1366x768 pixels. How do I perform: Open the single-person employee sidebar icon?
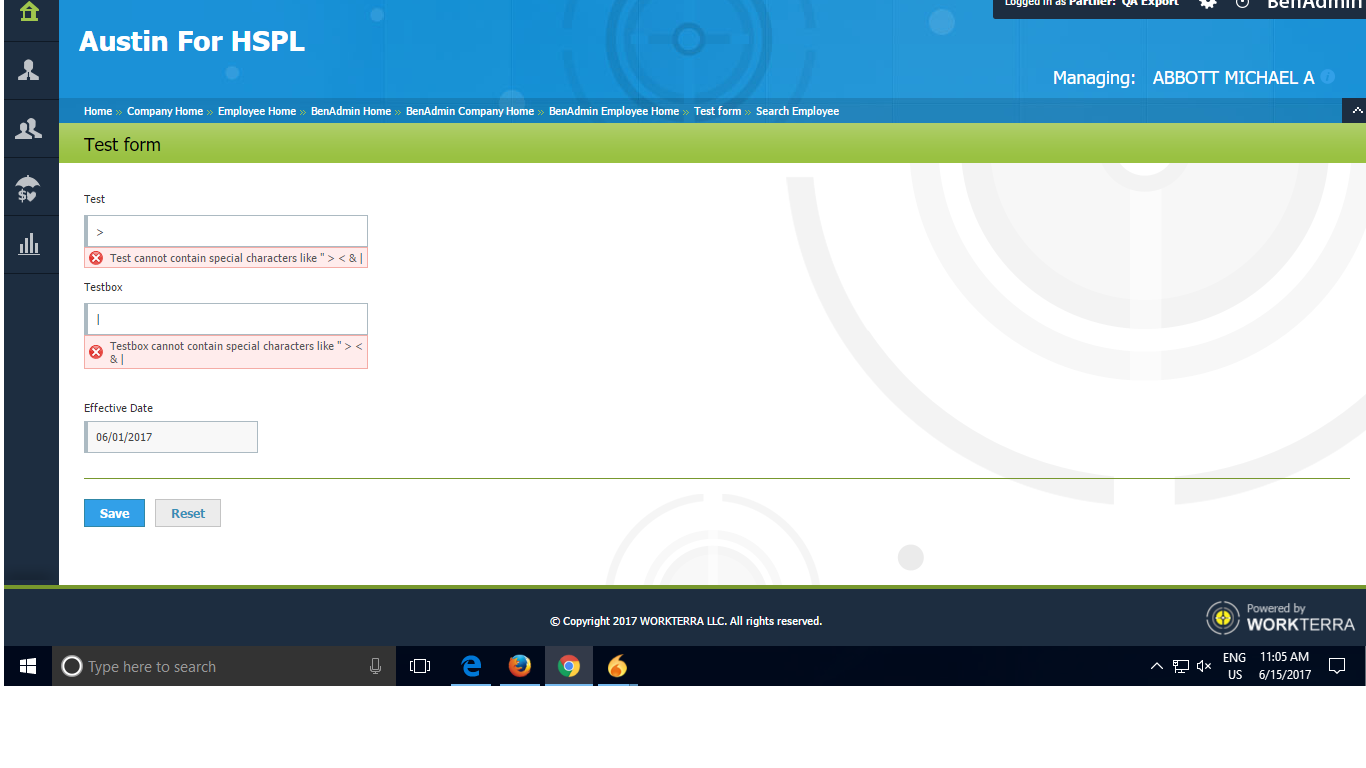click(x=29, y=70)
